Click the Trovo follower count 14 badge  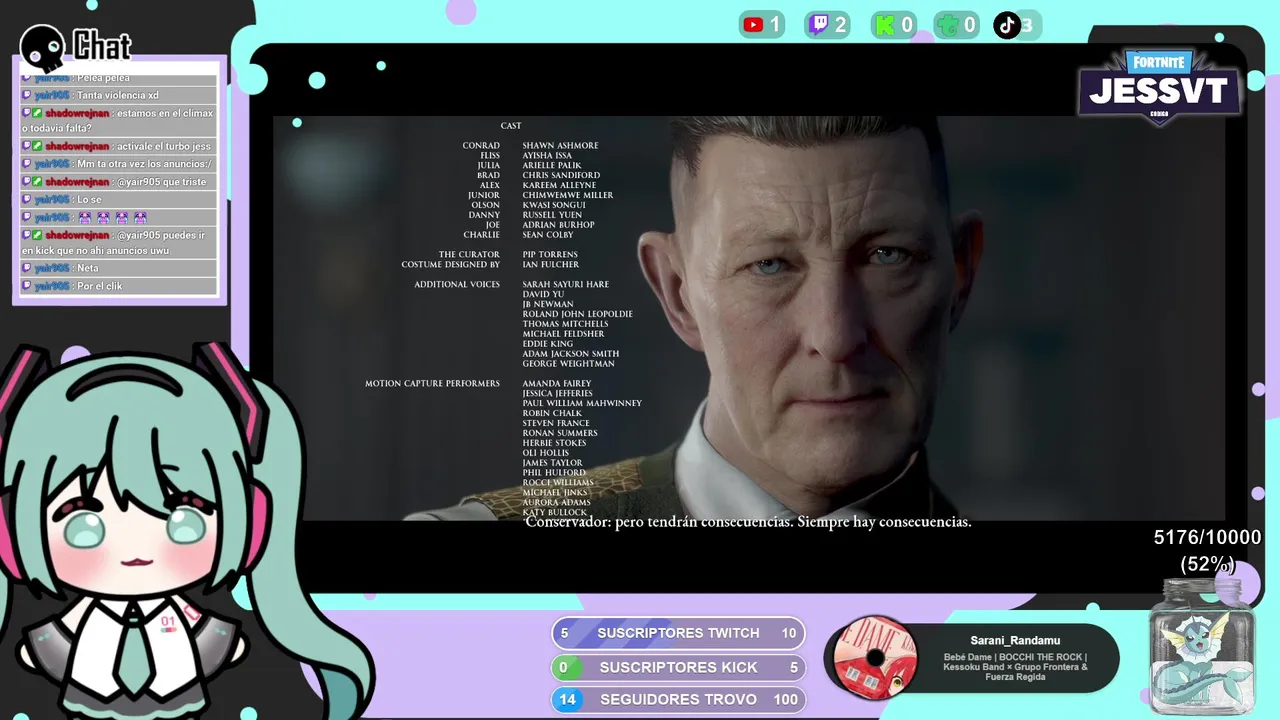coord(567,699)
